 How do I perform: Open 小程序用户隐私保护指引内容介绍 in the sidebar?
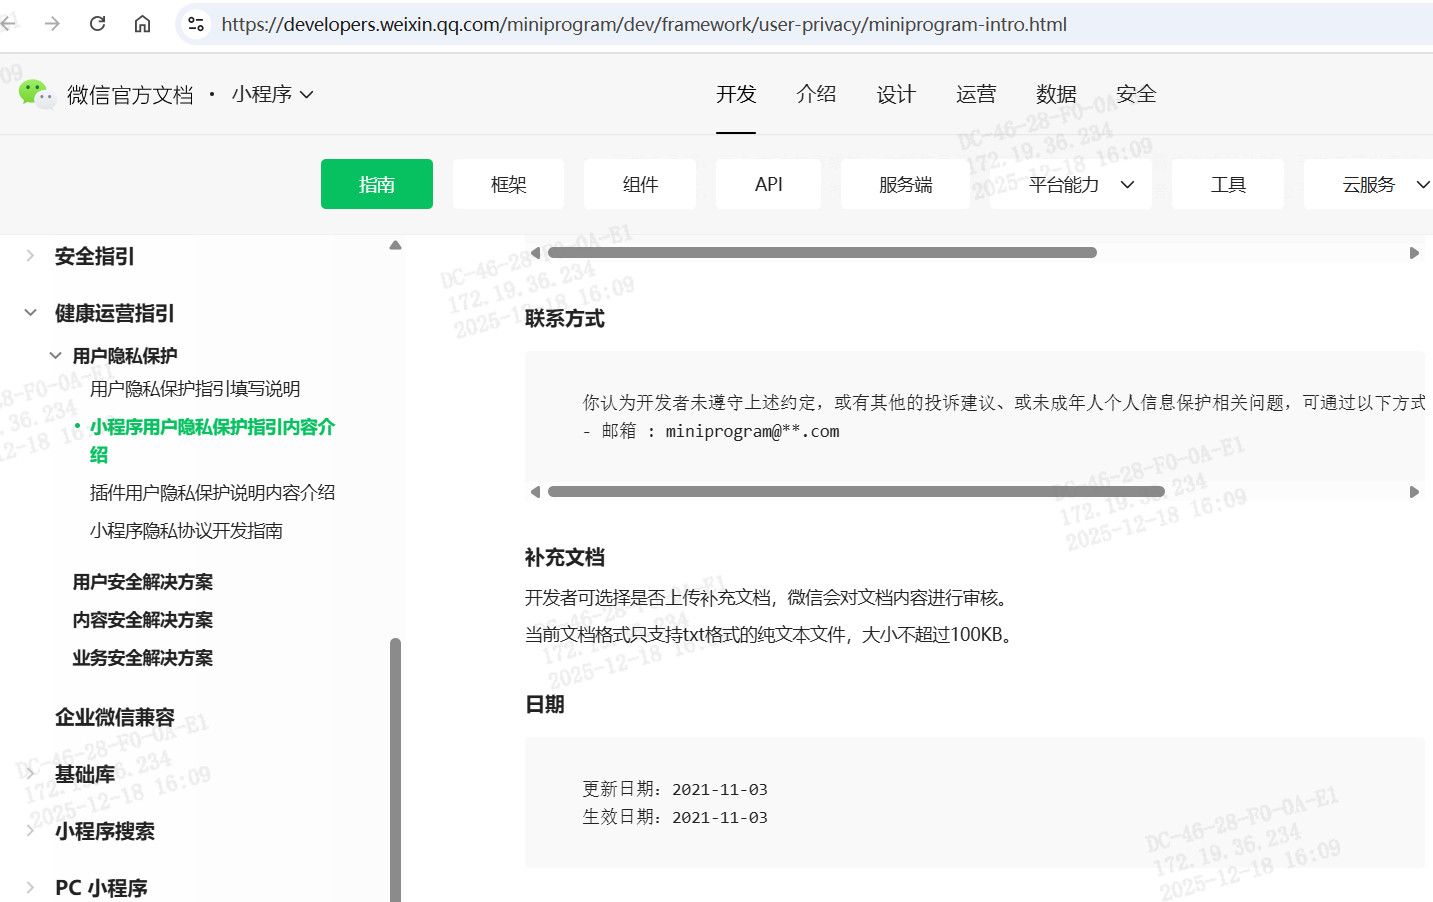pos(212,441)
